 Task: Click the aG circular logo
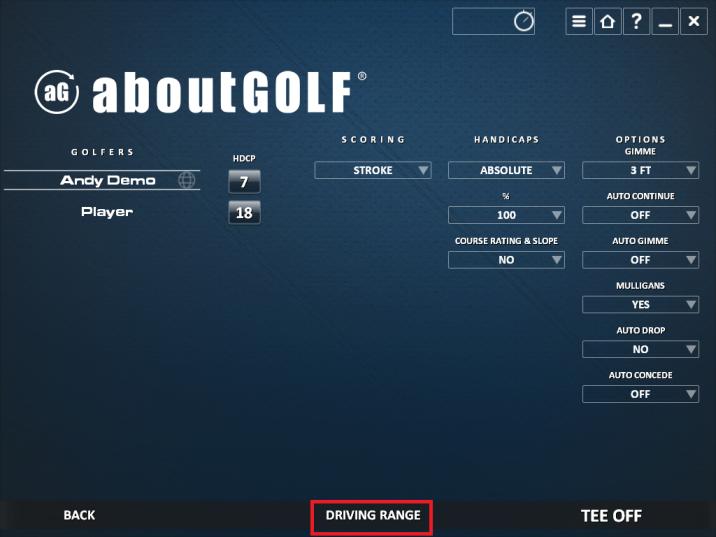pyautogui.click(x=57, y=92)
